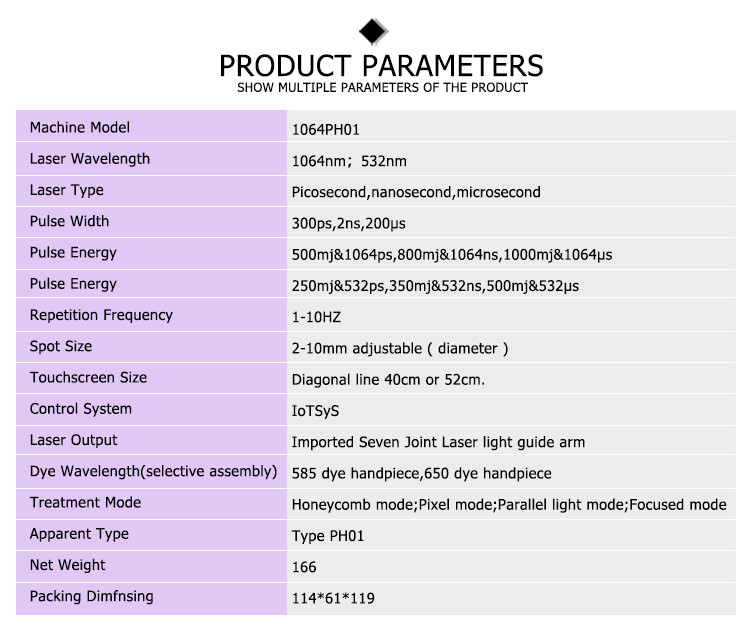Click the 1064nm; 532nm wavelength value

pyautogui.click(x=349, y=161)
